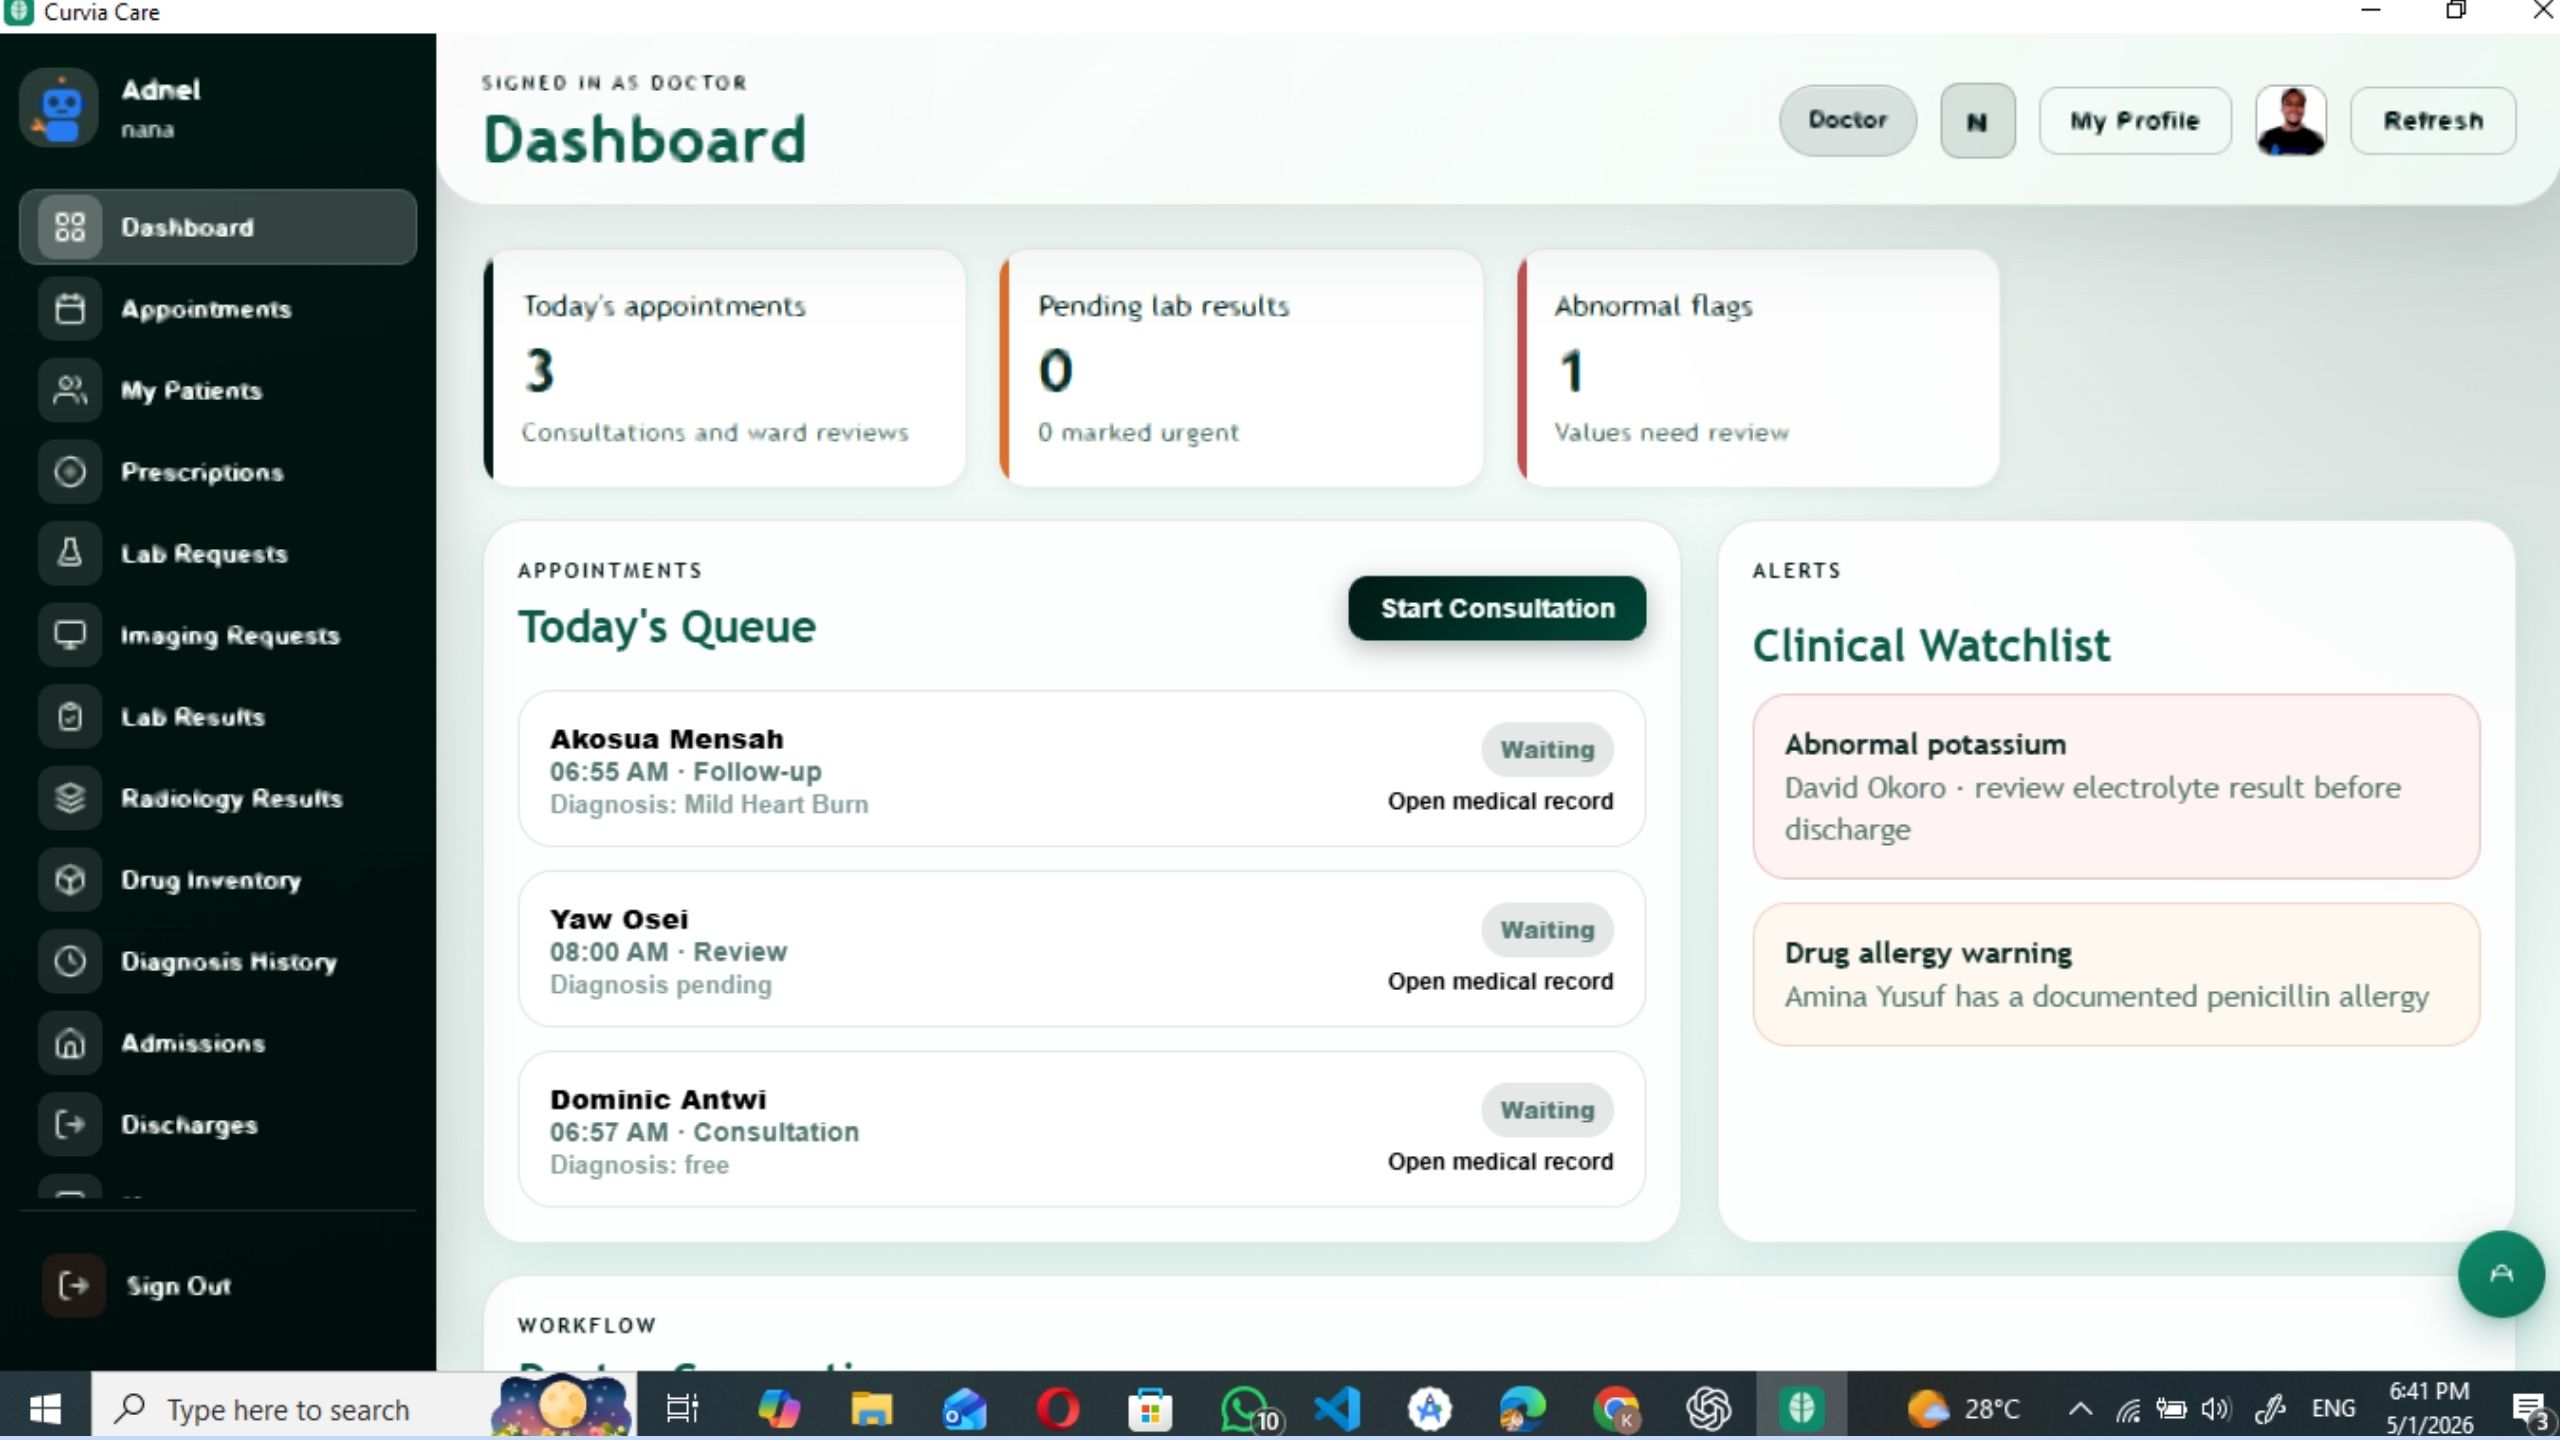Viewport: 2560px width, 1440px height.
Task: Open the Opera browser taskbar icon
Action: (x=1058, y=1409)
